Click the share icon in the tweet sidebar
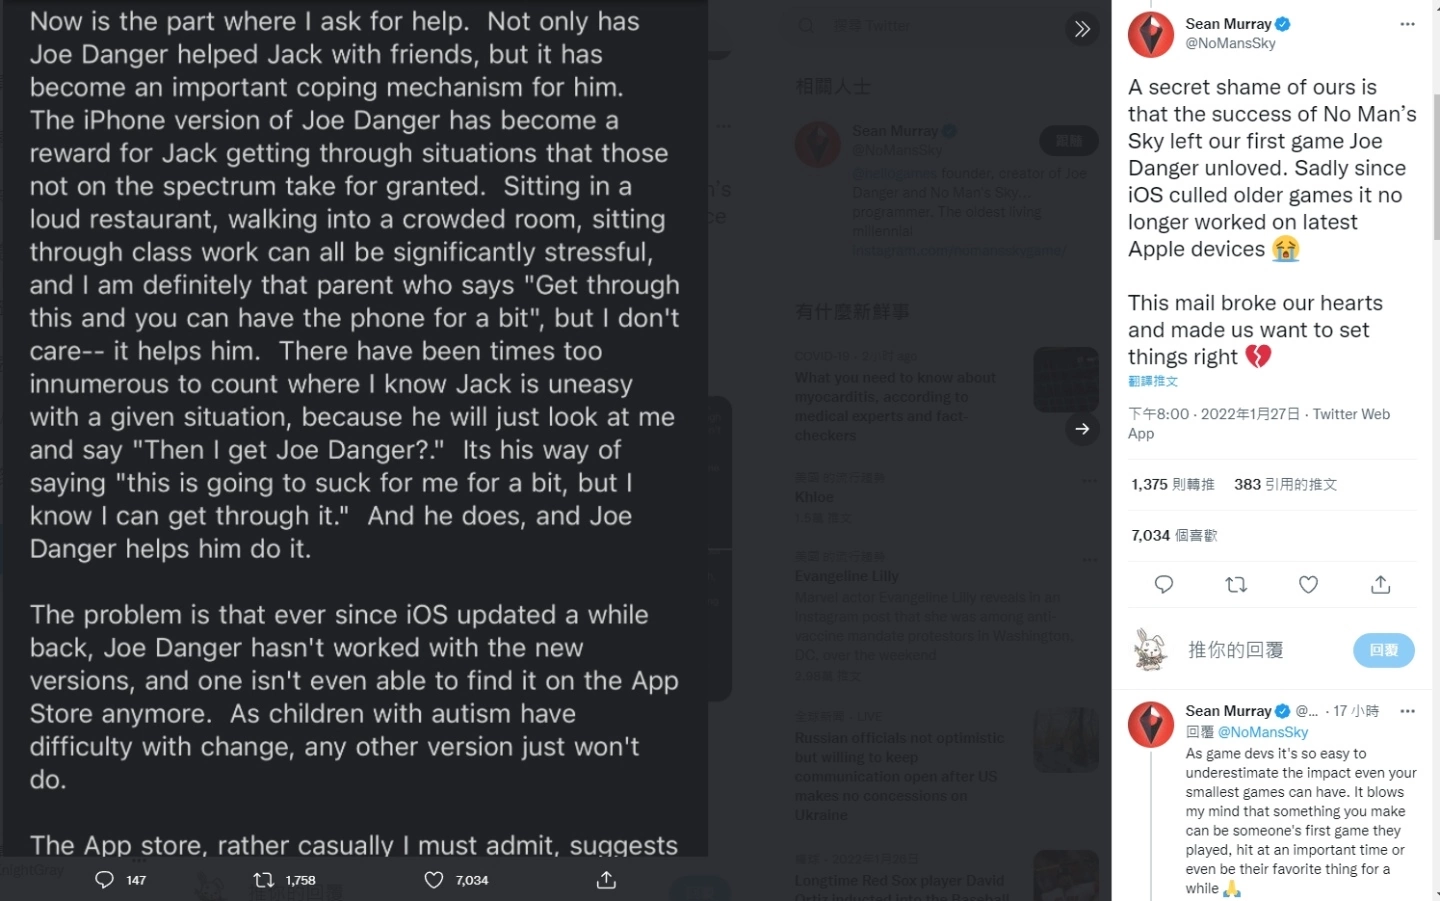 [x=1380, y=585]
